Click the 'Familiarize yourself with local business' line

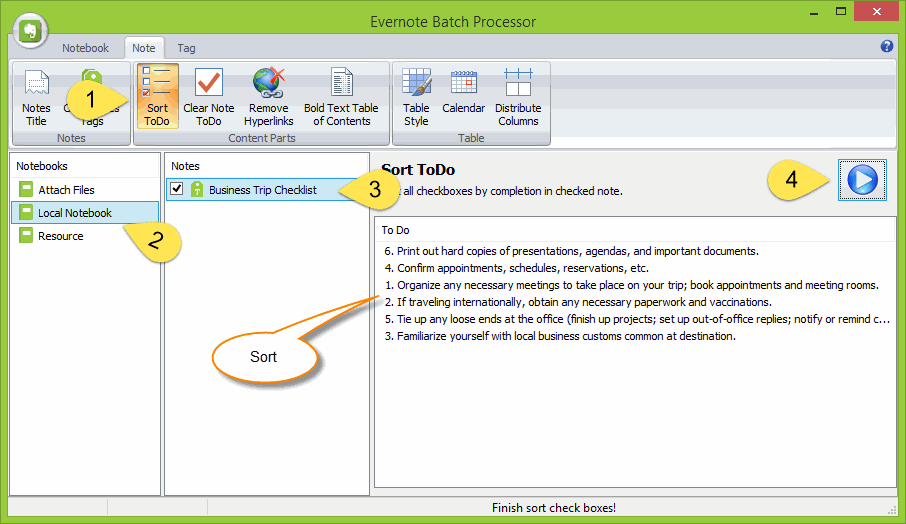[x=560, y=336]
